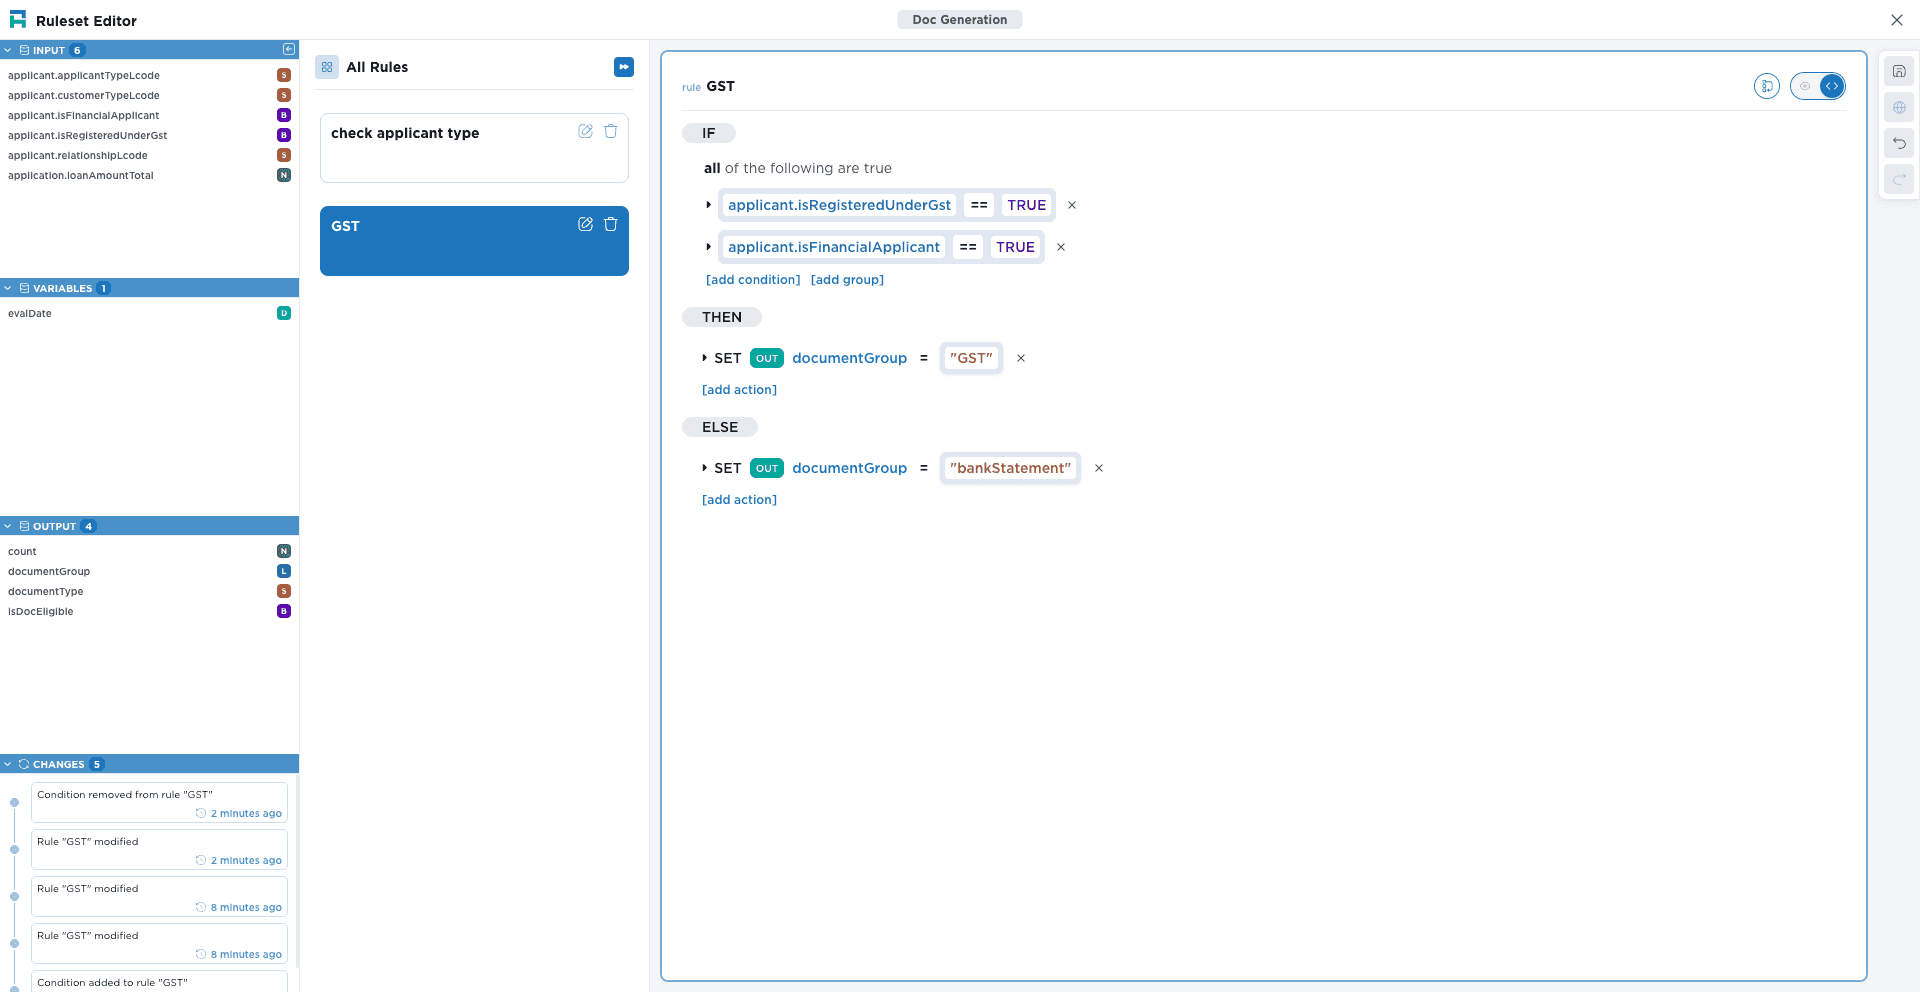Click the save ruleset icon in right toolbar
1920x992 pixels.
[1898, 72]
